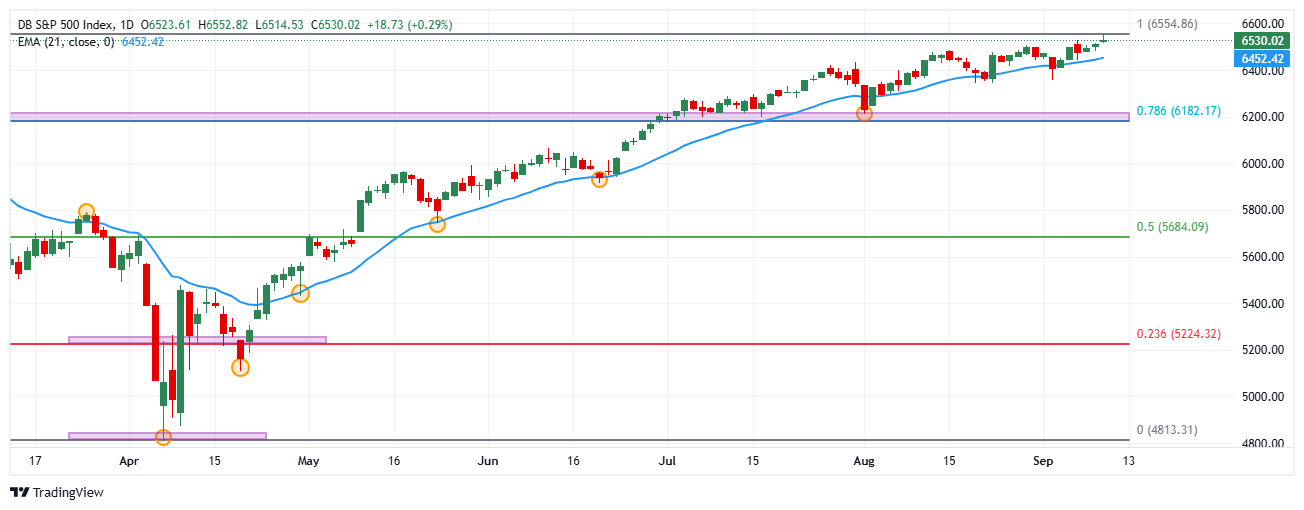Viewport: 1304px width, 510px height.
Task: Click date label 13 after Sep
Action: pyautogui.click(x=1129, y=462)
